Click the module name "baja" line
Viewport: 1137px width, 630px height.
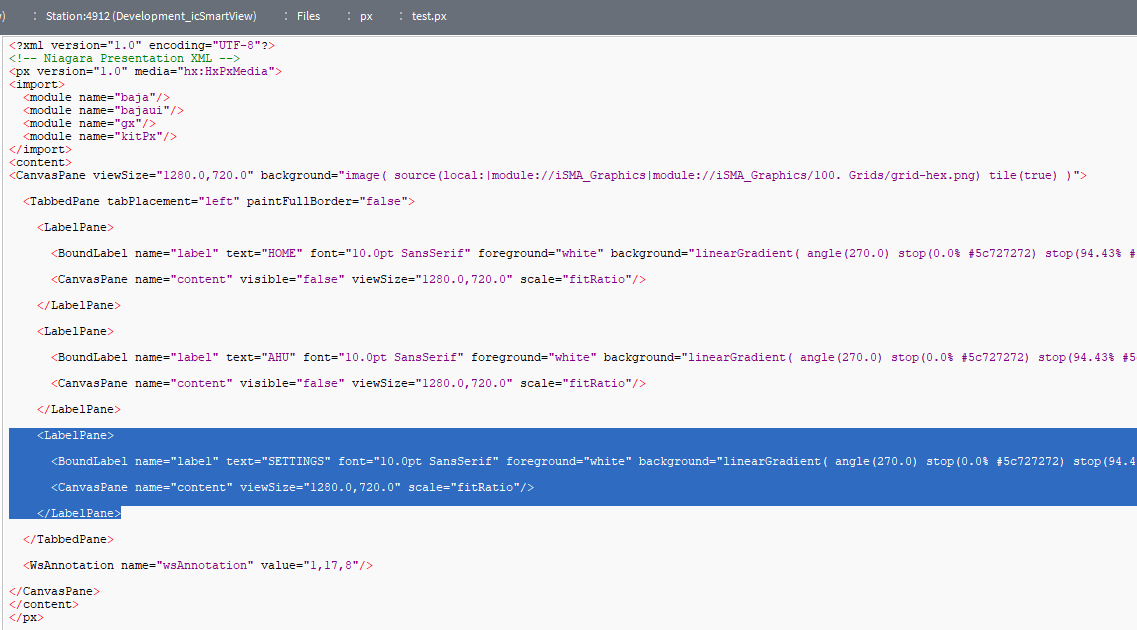pos(96,98)
